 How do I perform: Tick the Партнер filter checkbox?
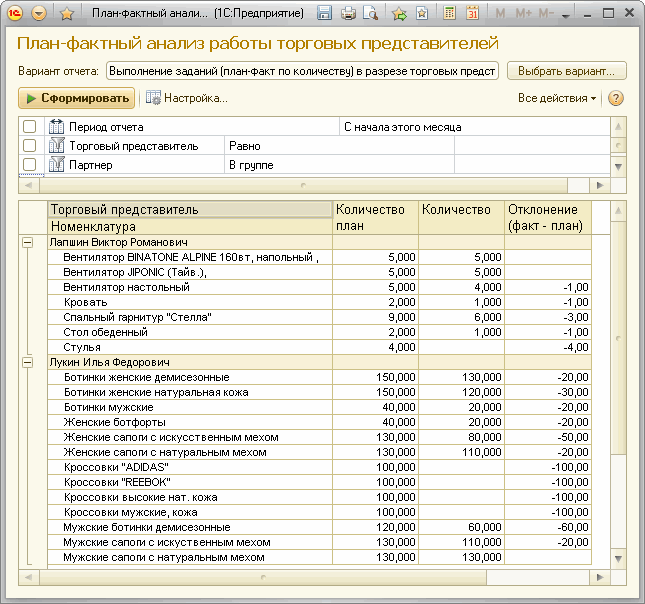[30, 164]
